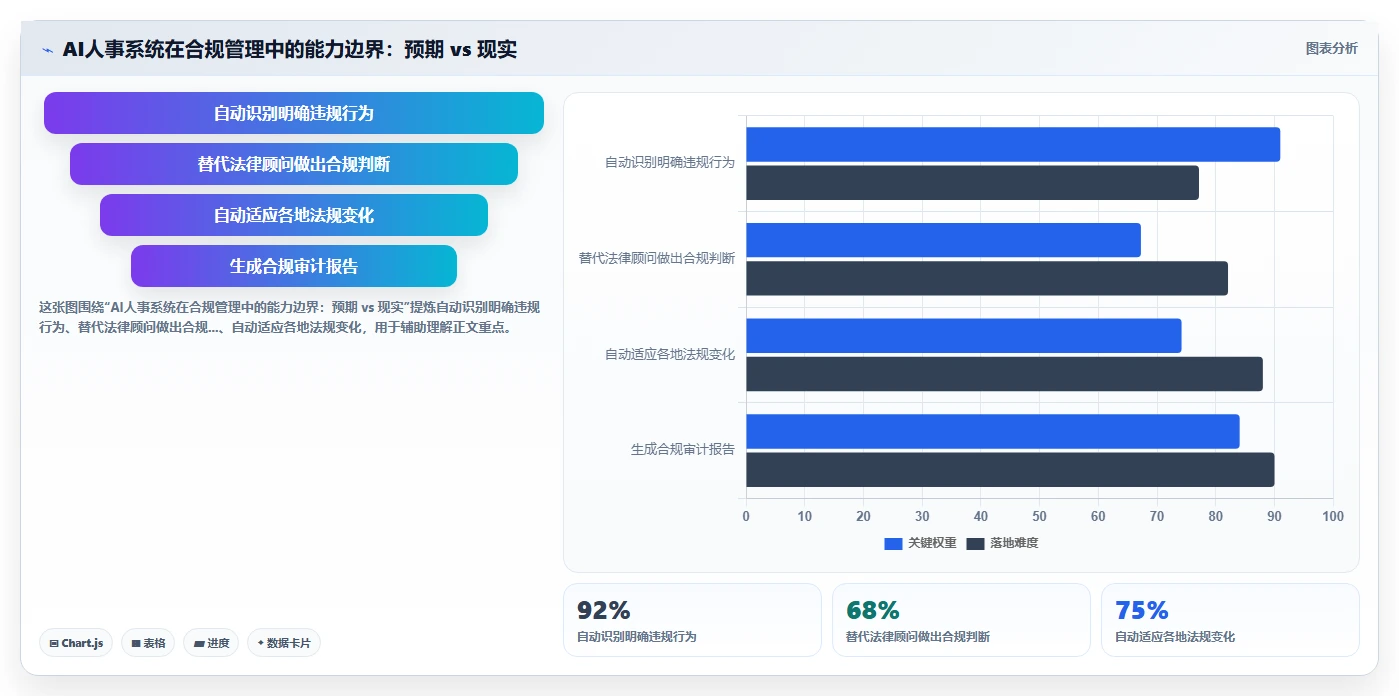The width and height of the screenshot is (1399, 696).
Task: Click x-axis tick value 0
Action: [x=746, y=516]
